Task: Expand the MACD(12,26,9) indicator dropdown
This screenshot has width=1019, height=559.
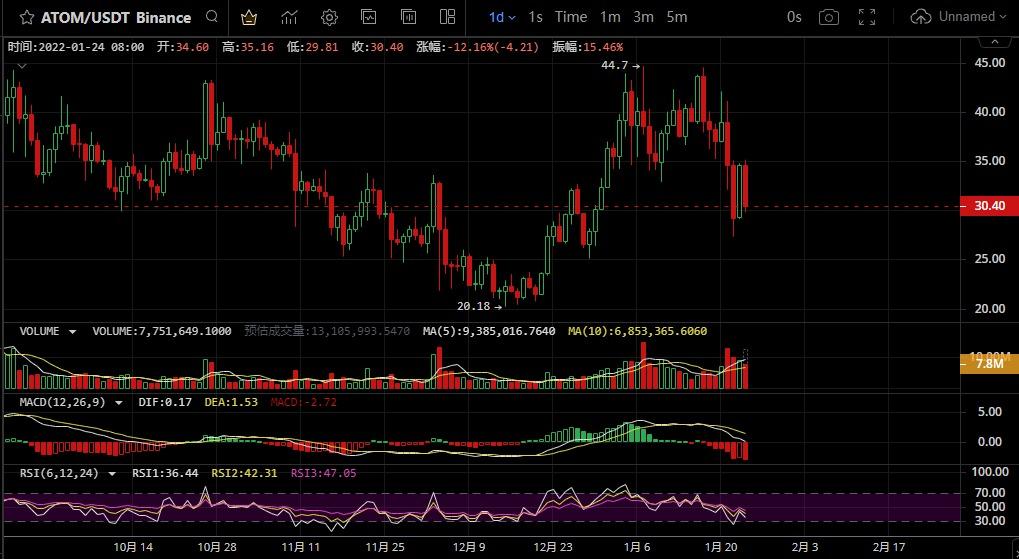Action: point(119,402)
